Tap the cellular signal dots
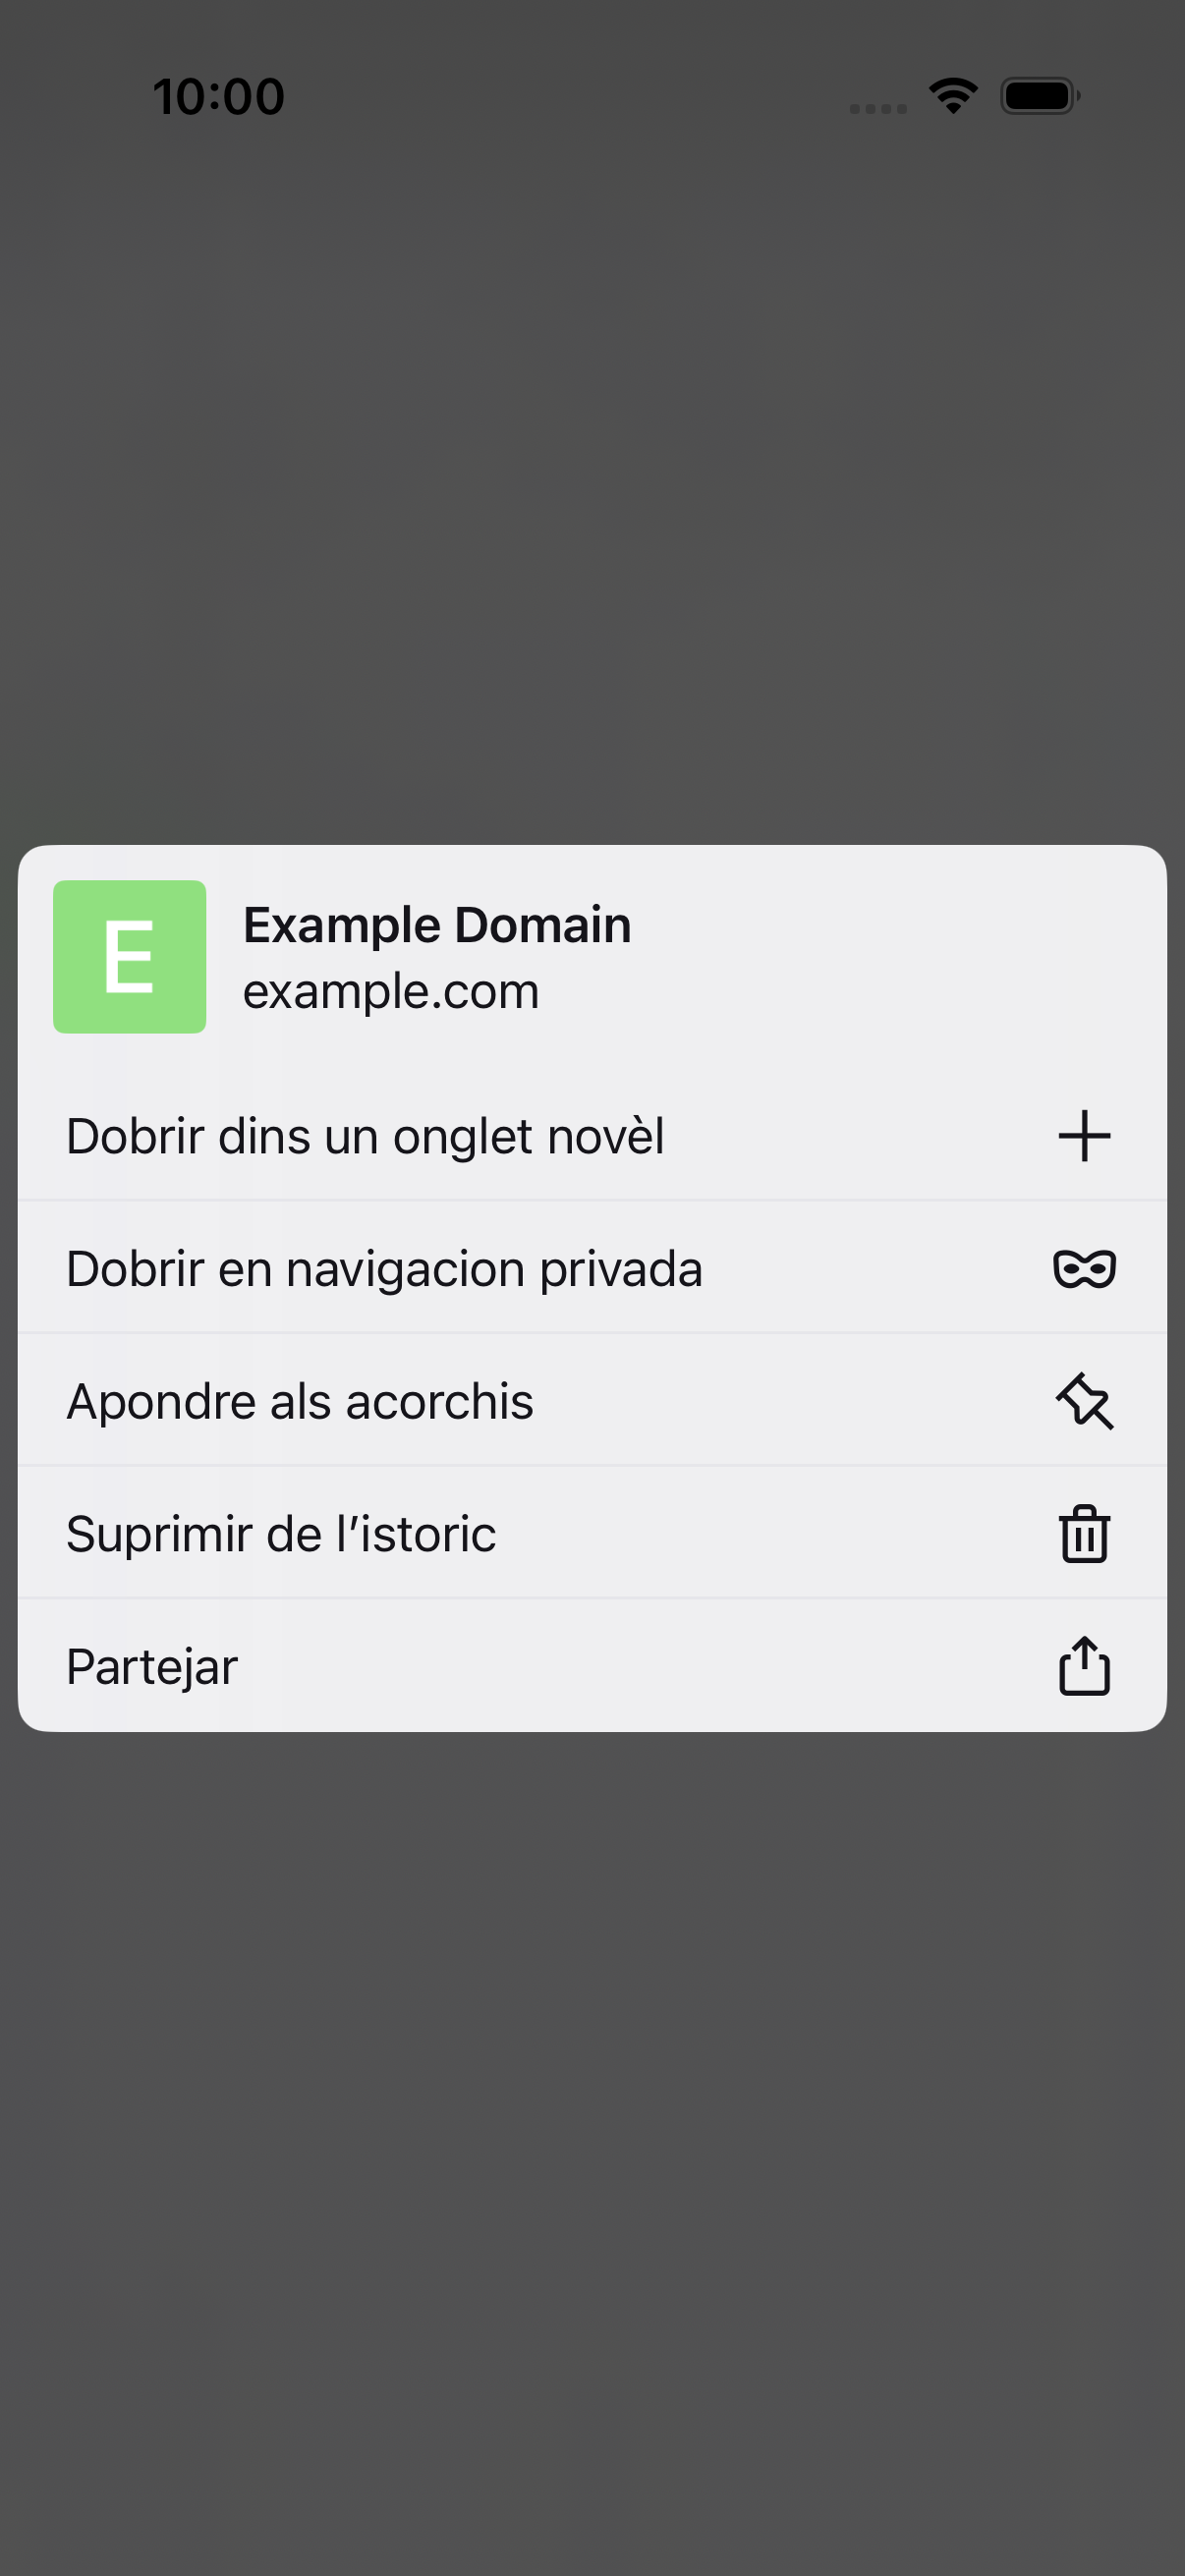The height and width of the screenshot is (2576, 1185). coord(878,108)
